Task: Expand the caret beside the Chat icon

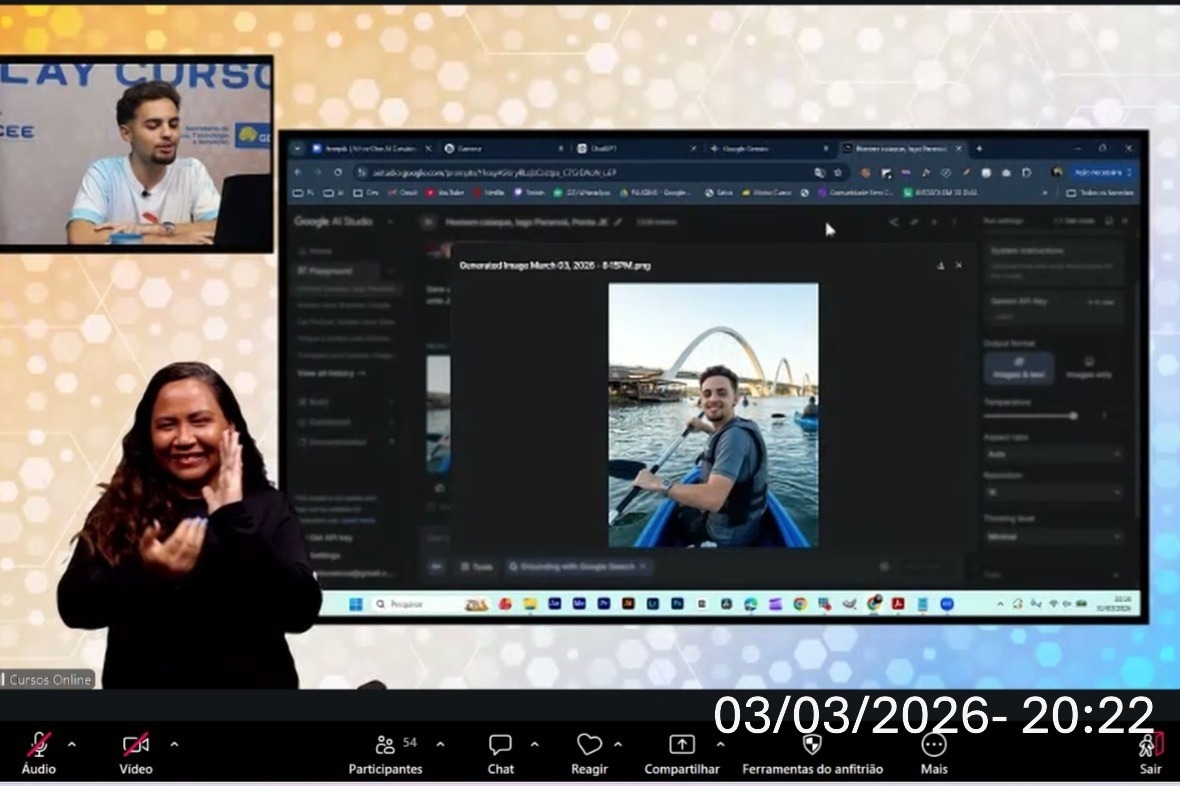Action: tap(534, 745)
